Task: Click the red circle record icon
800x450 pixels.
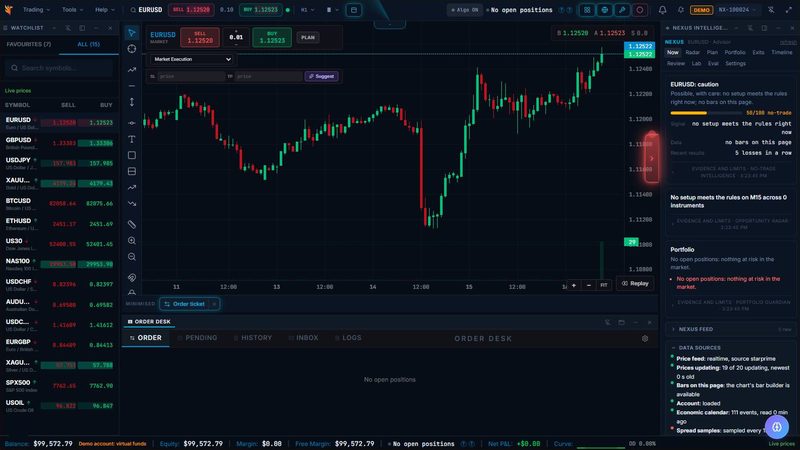Action: point(639,10)
